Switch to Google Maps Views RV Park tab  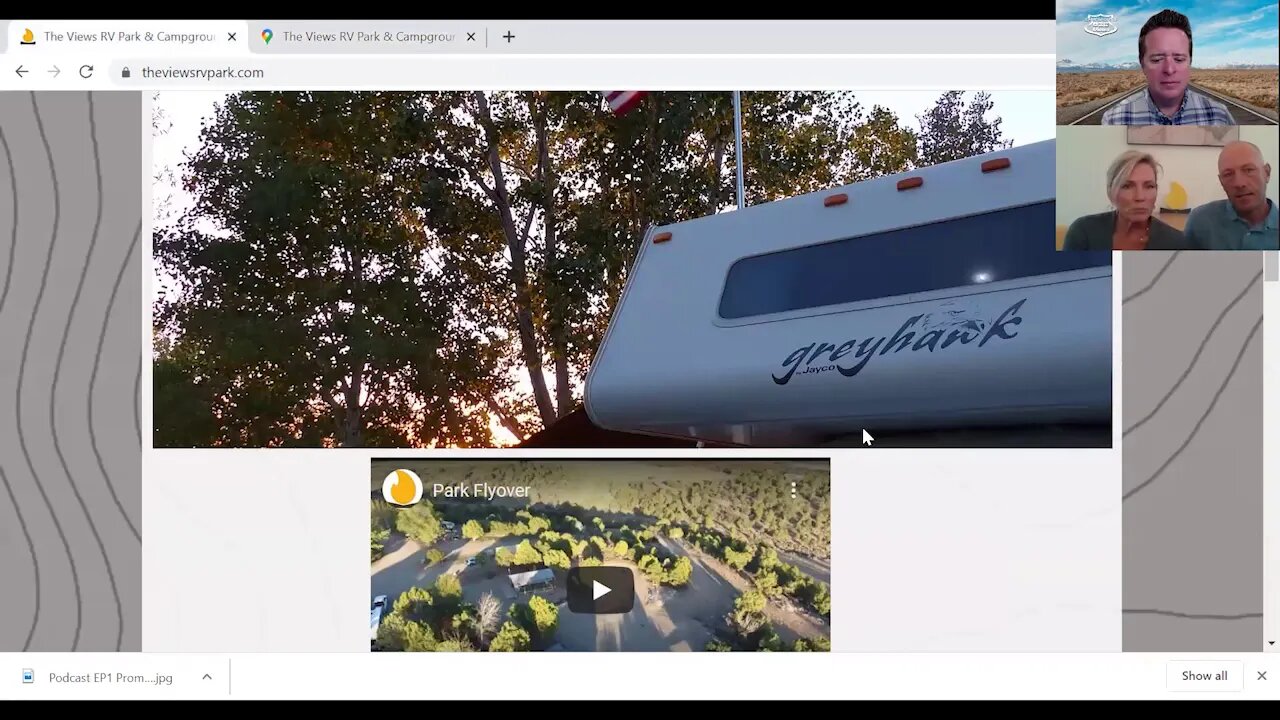368,36
